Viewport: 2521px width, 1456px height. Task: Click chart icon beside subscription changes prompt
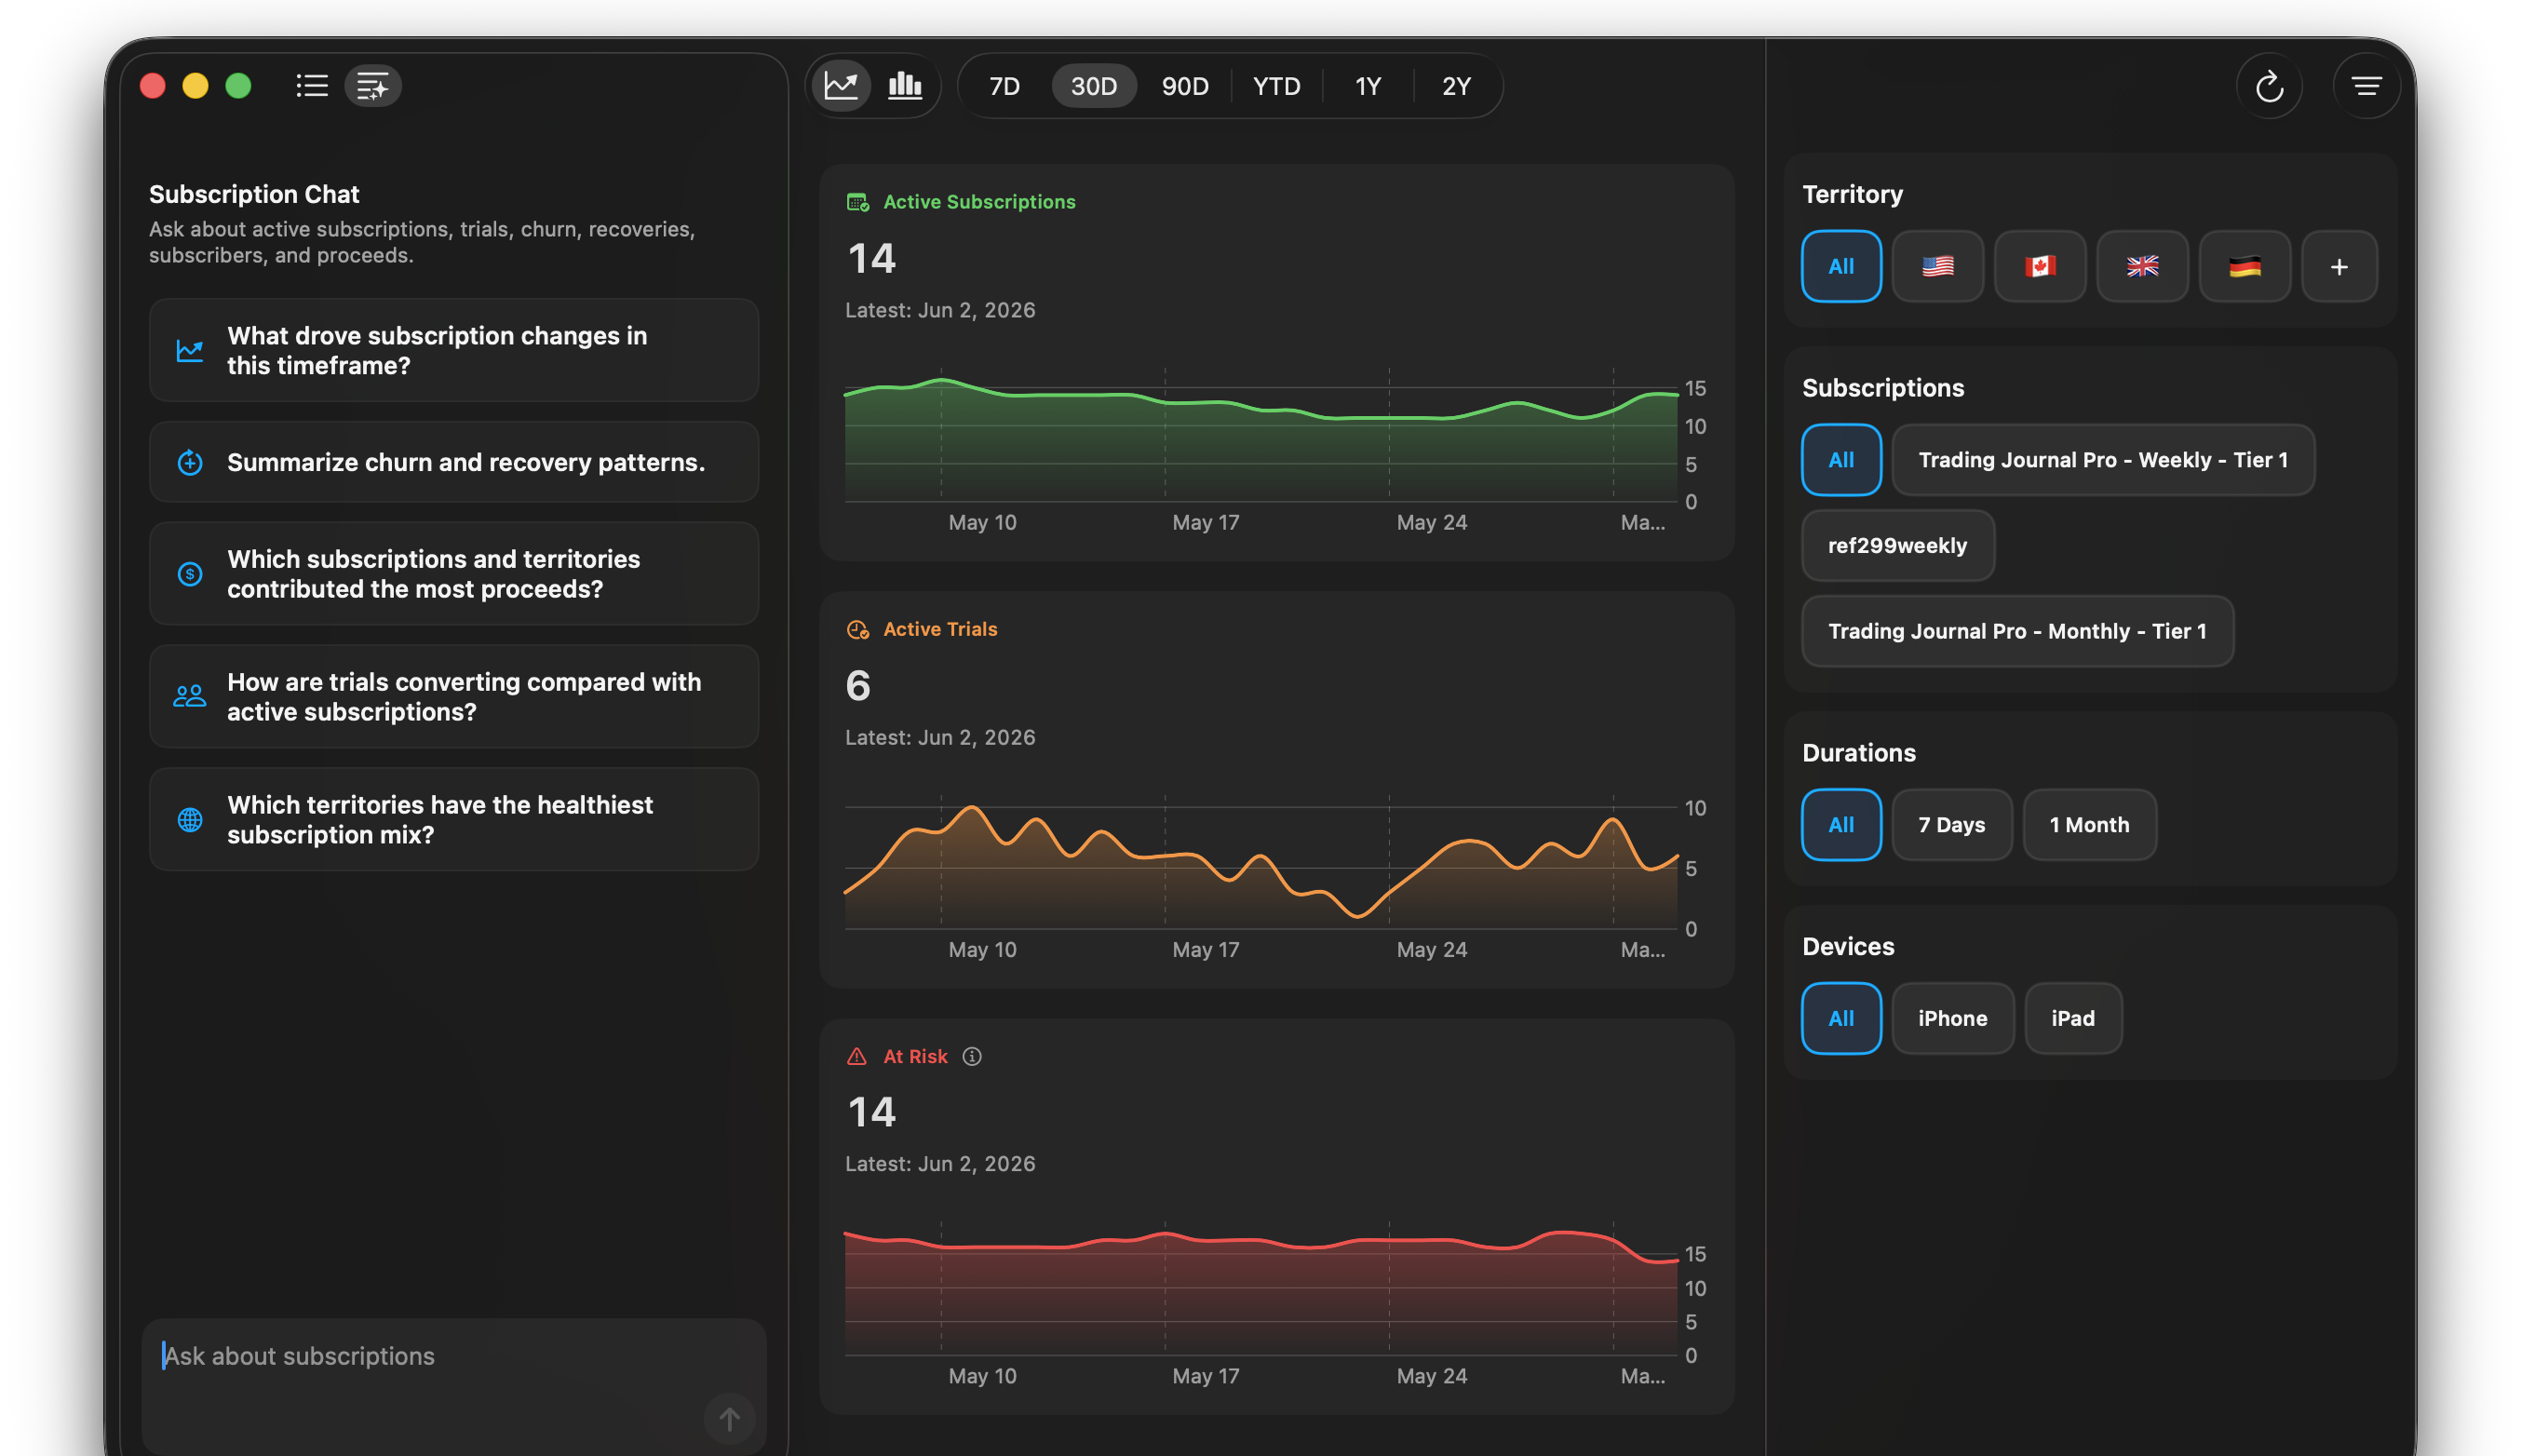pyautogui.click(x=190, y=350)
